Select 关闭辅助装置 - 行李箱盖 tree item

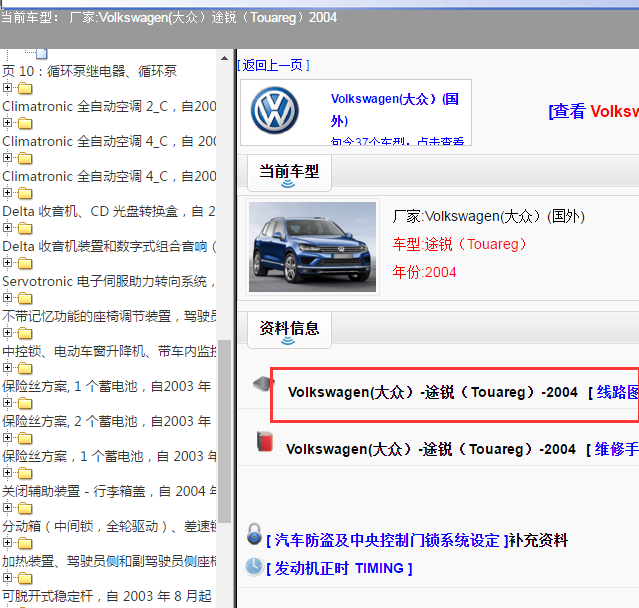pyautogui.click(x=109, y=491)
